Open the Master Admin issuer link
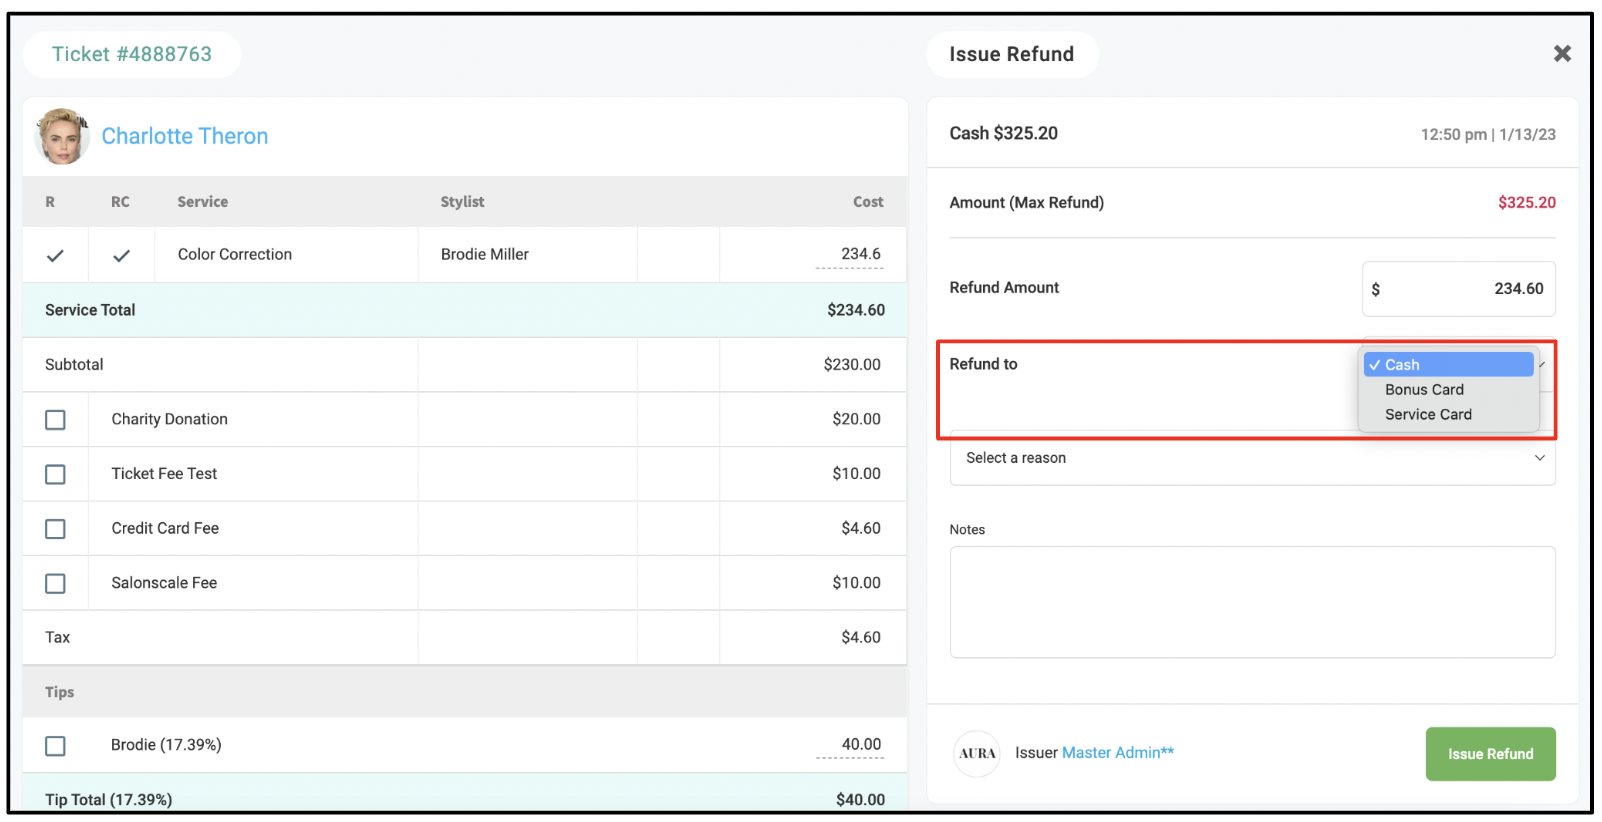This screenshot has width=1602, height=822. (1118, 753)
